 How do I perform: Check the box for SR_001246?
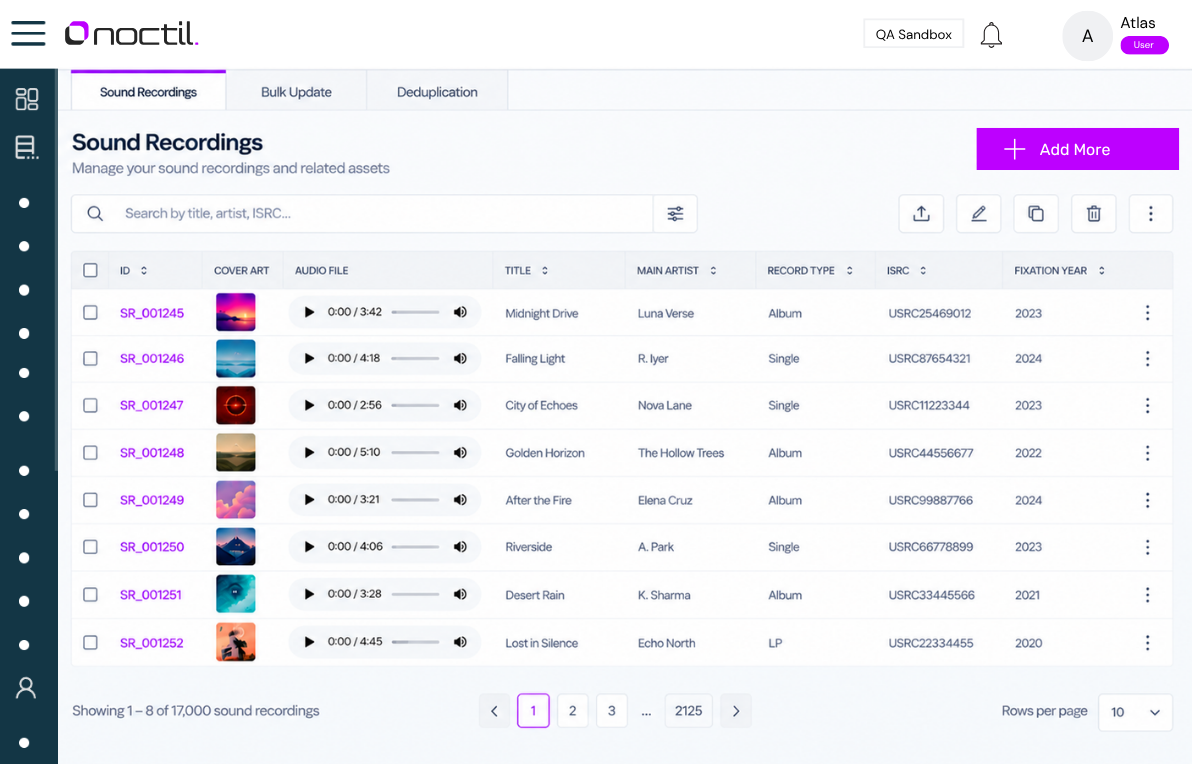pos(90,358)
